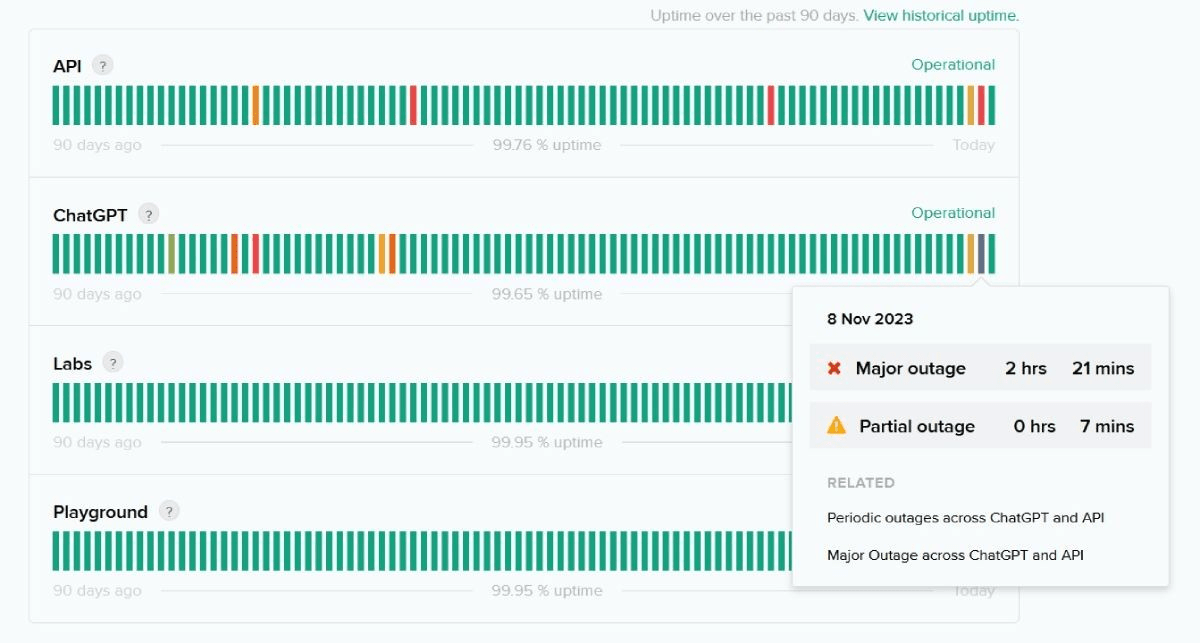The image size is (1200, 643).
Task: Click '90 days ago' under the API bars
Action: pos(97,145)
